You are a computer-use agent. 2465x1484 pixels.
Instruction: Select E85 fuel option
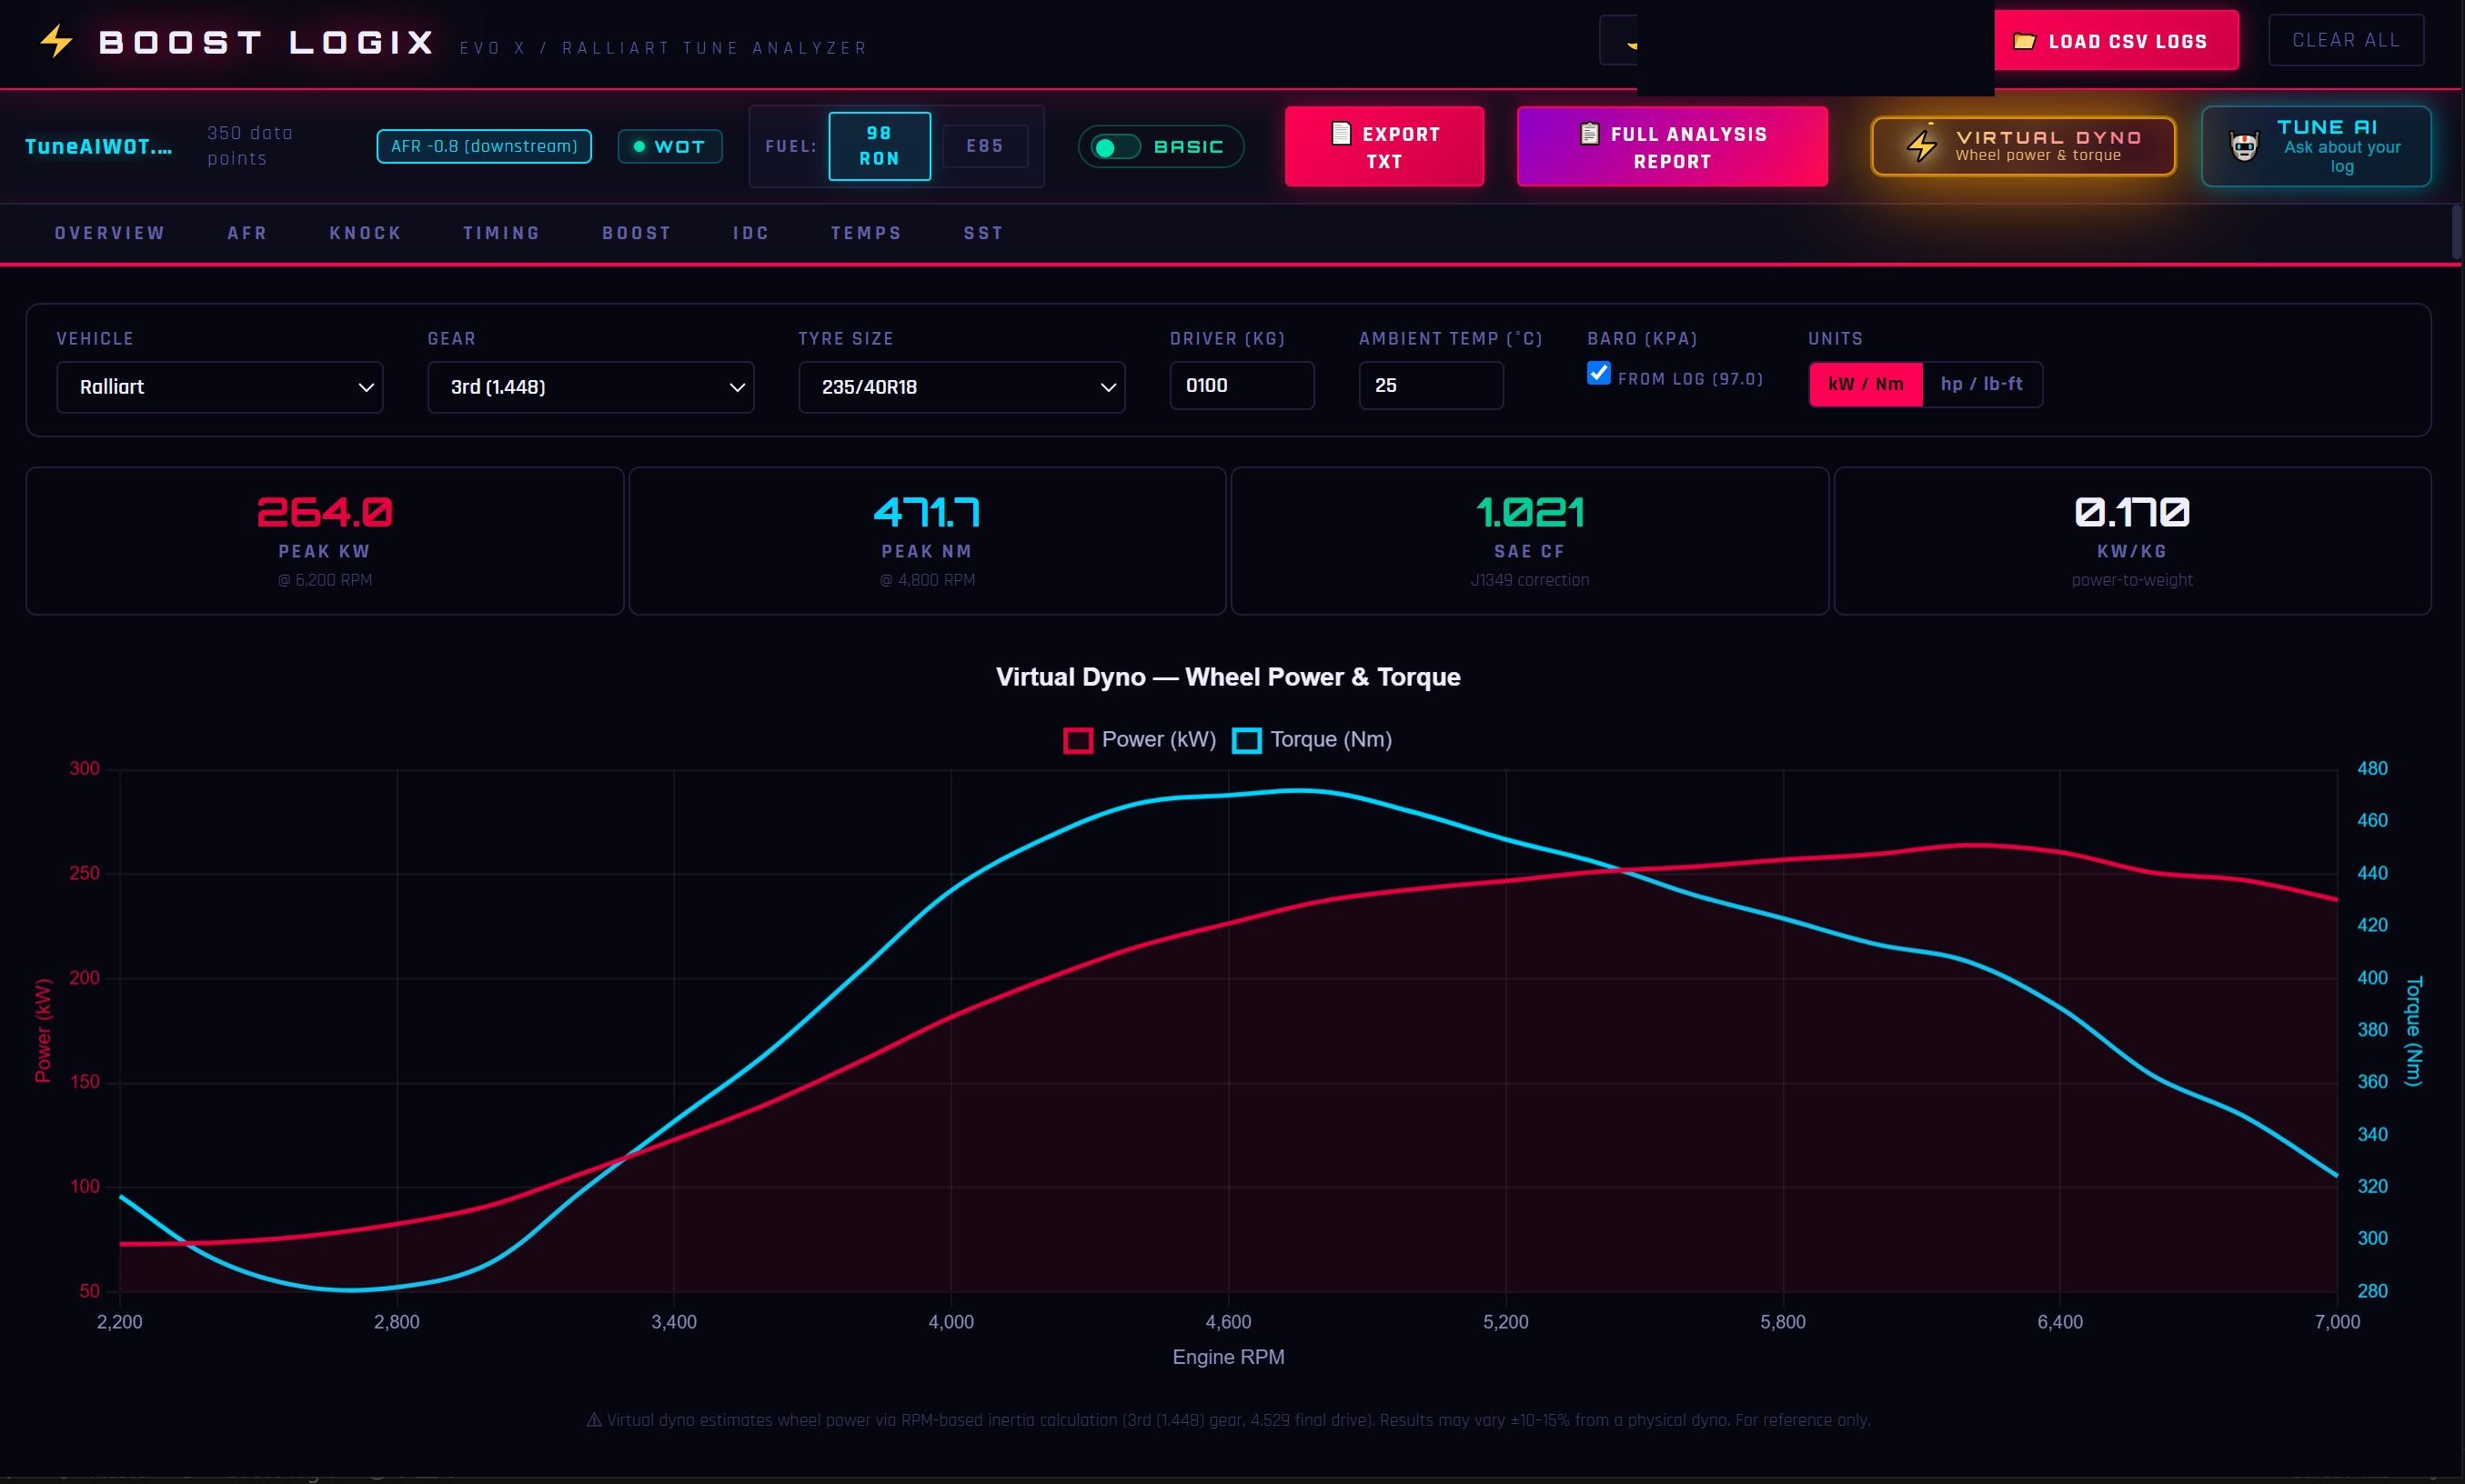tap(984, 146)
